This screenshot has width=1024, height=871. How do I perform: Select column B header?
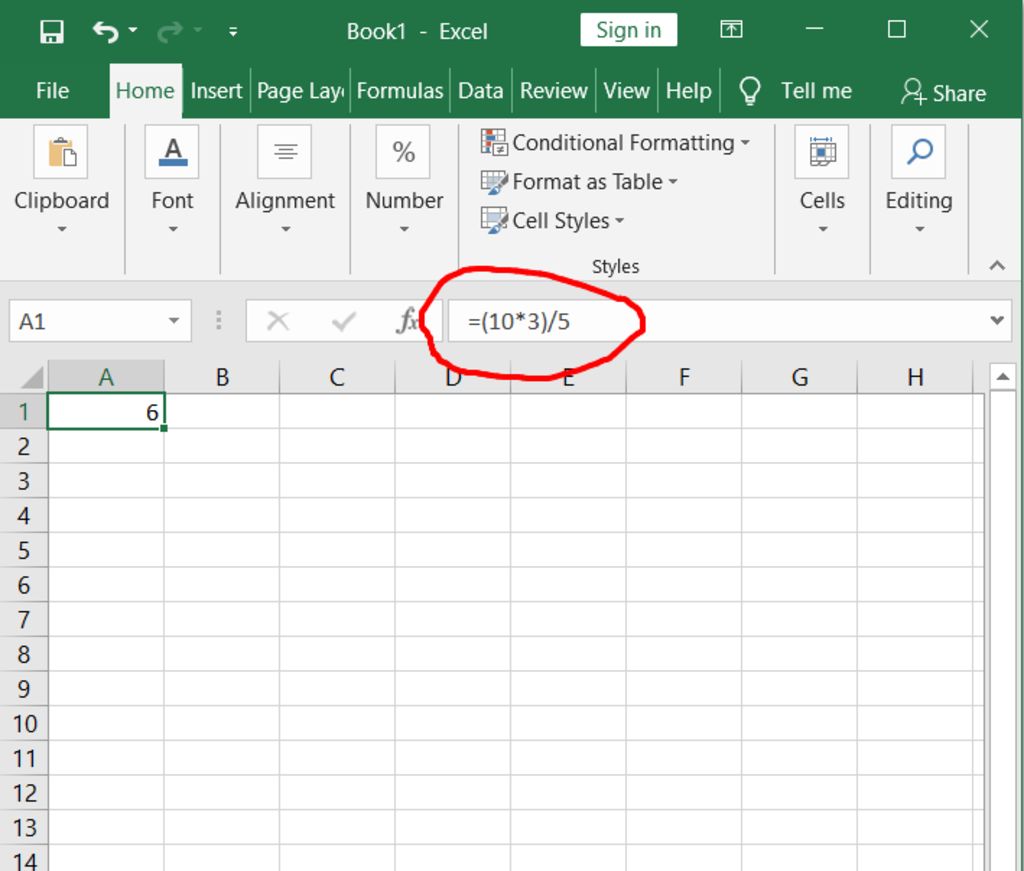222,377
